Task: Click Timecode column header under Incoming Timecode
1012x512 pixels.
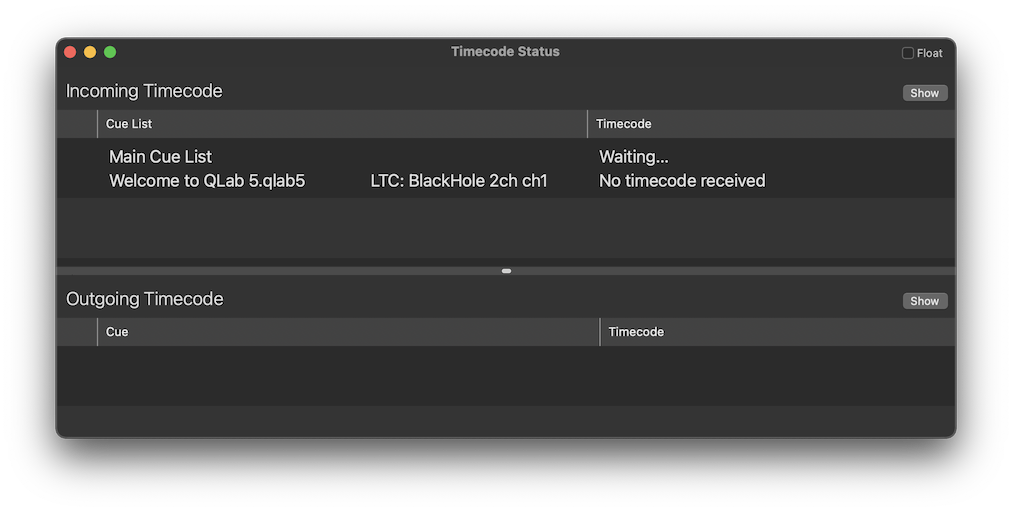Action: 623,124
